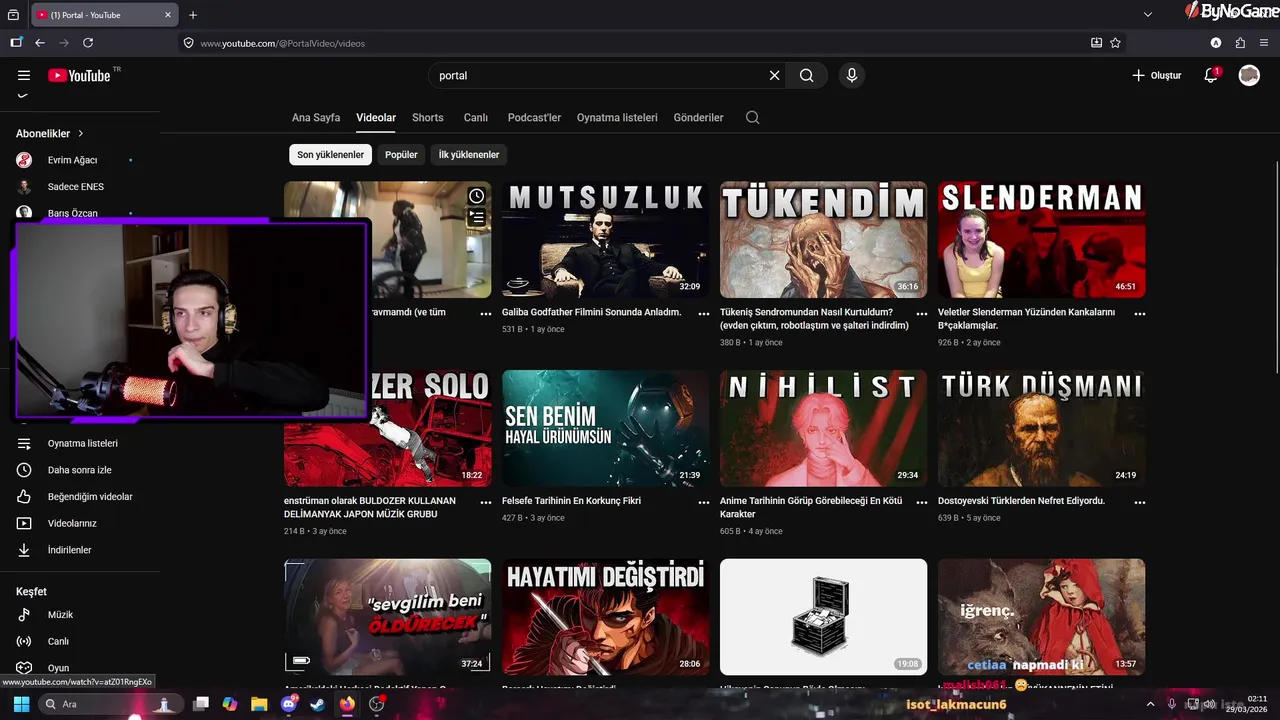Open the browser sidebar toggle icon
1280x720 pixels.
[16, 43]
